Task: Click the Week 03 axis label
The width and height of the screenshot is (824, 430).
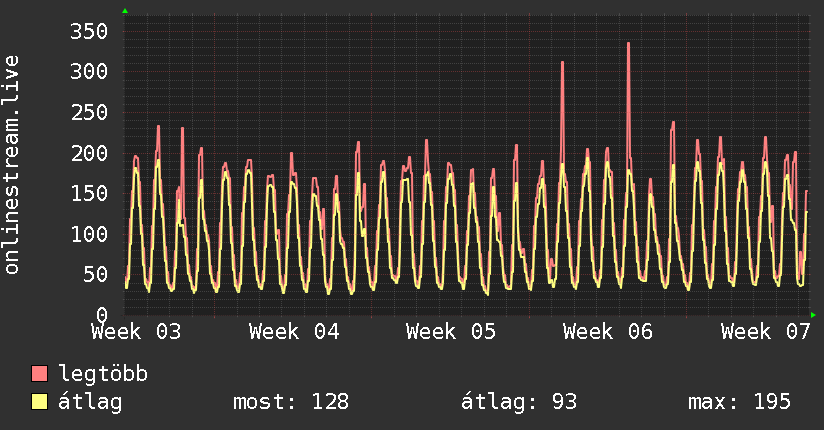Action: [136, 332]
